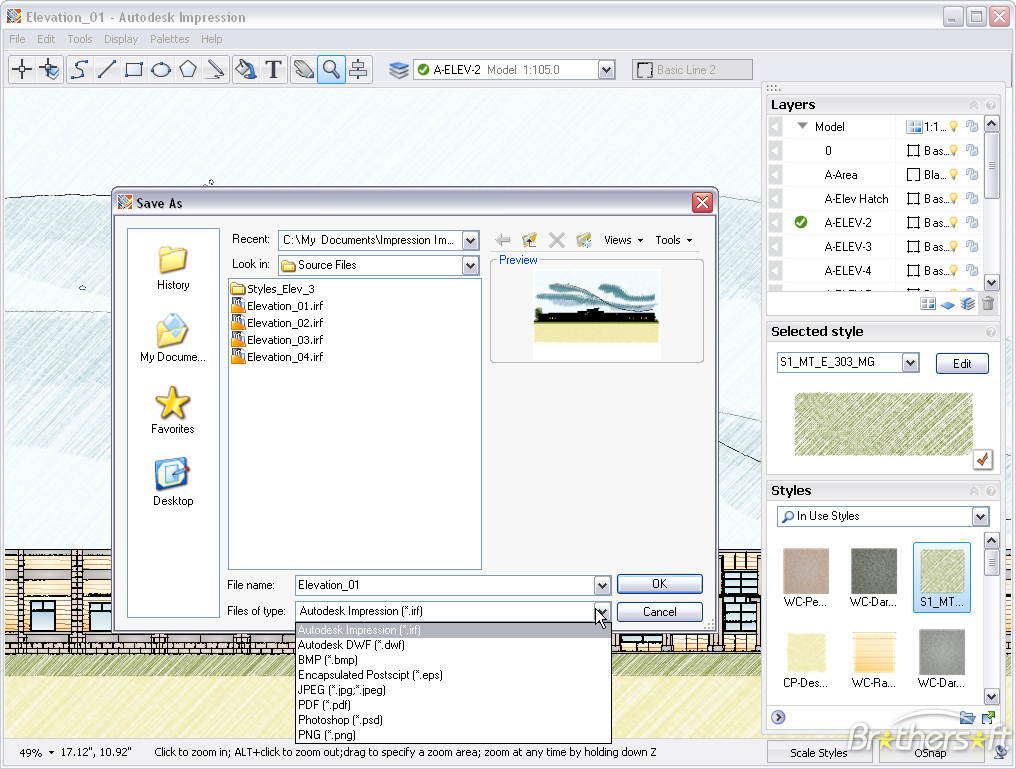Click the Cancel button in Save As

click(659, 611)
